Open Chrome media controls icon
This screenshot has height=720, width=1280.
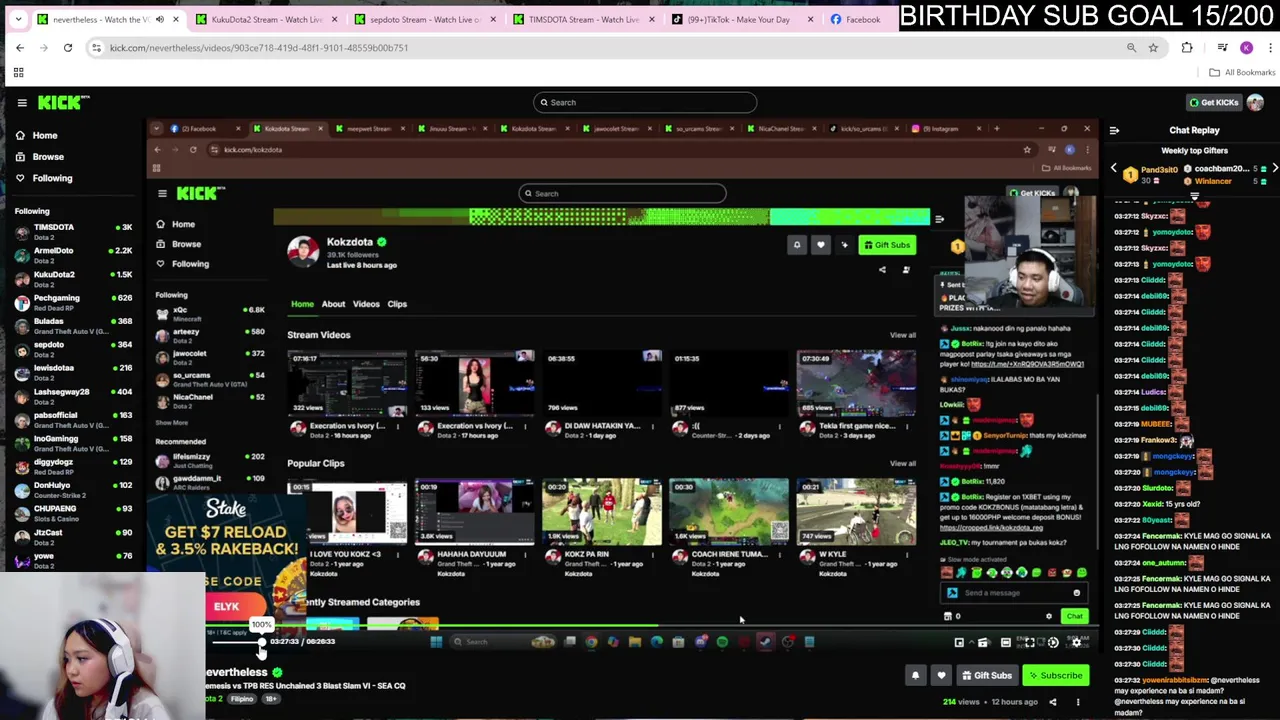coord(1222,48)
